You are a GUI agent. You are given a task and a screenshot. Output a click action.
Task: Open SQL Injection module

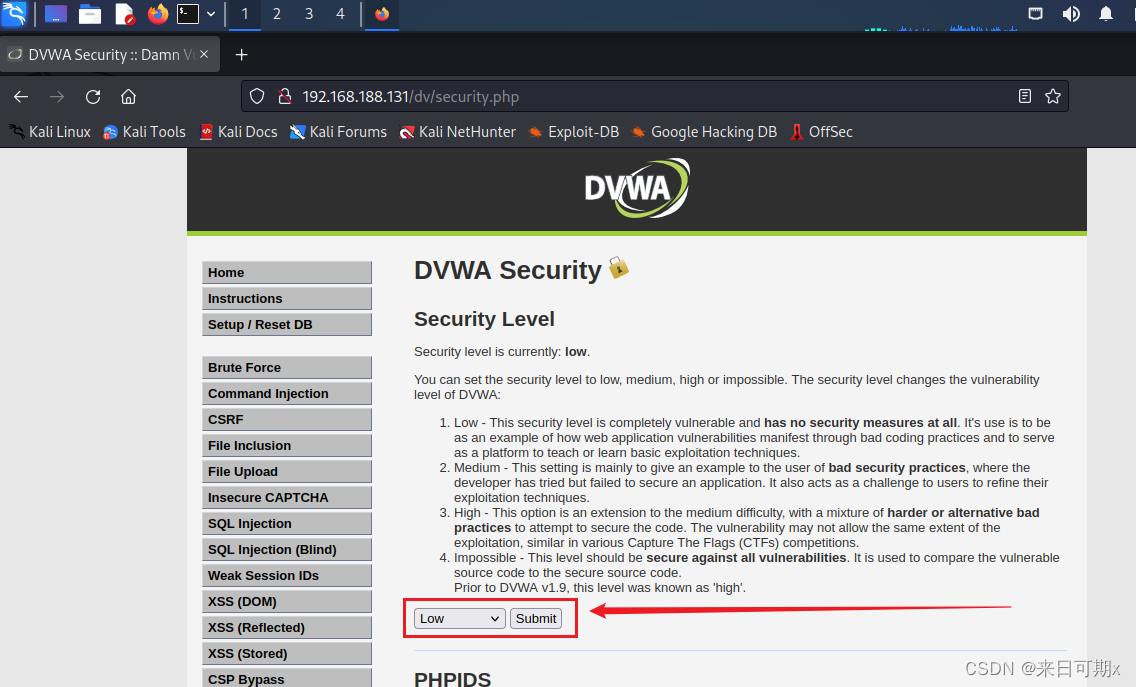287,524
